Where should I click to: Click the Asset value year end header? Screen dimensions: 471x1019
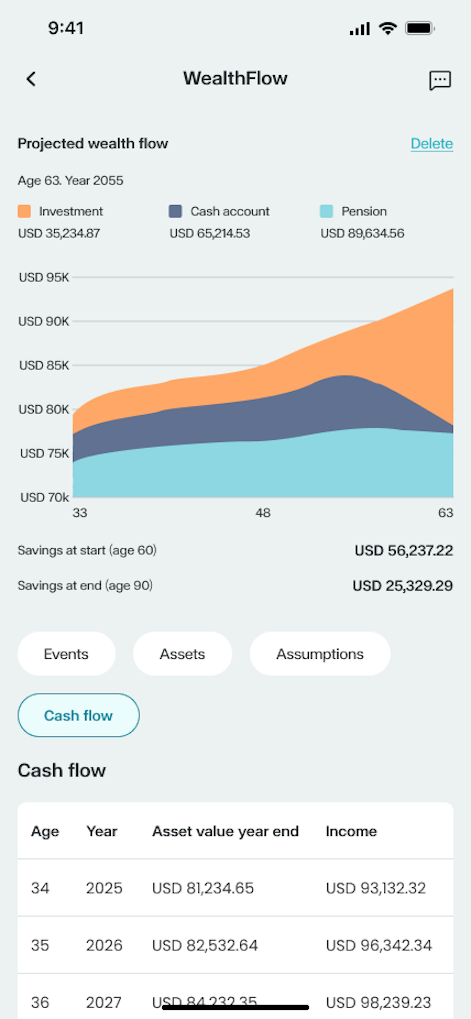(x=225, y=831)
